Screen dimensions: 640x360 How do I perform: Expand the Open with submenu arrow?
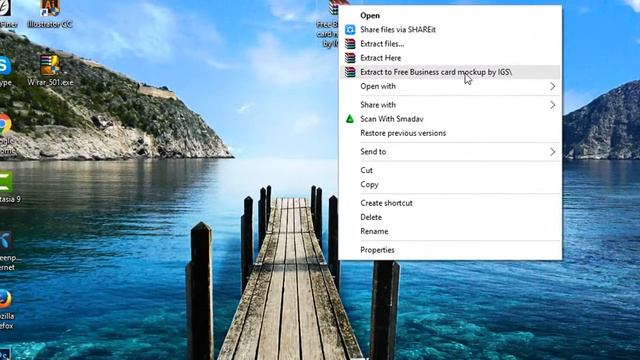pos(552,86)
